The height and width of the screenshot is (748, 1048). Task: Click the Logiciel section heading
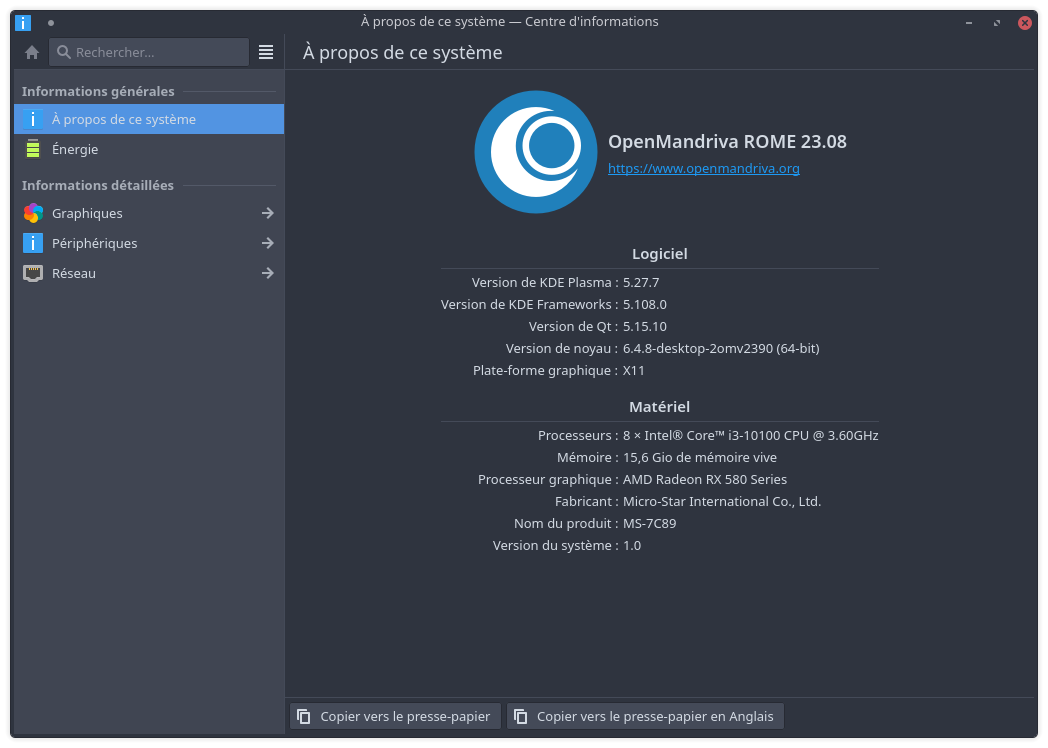pos(660,254)
